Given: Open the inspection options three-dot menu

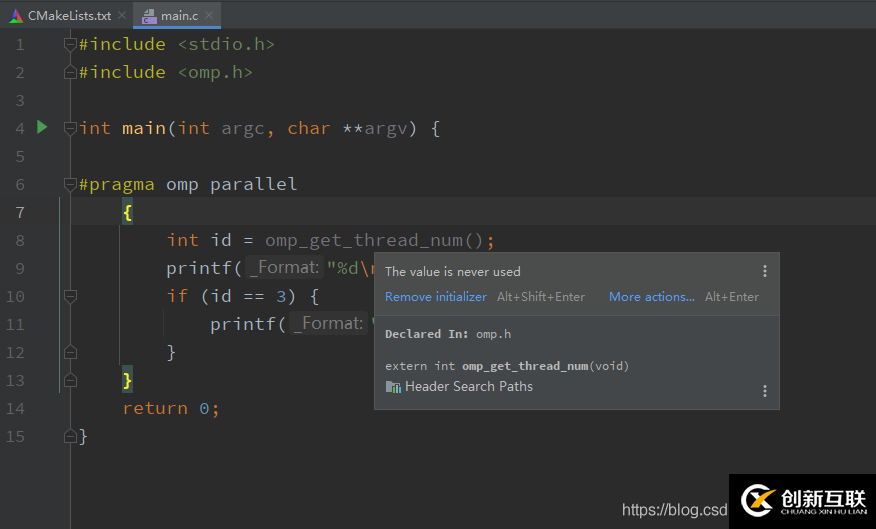Looking at the screenshot, I should coord(765,271).
